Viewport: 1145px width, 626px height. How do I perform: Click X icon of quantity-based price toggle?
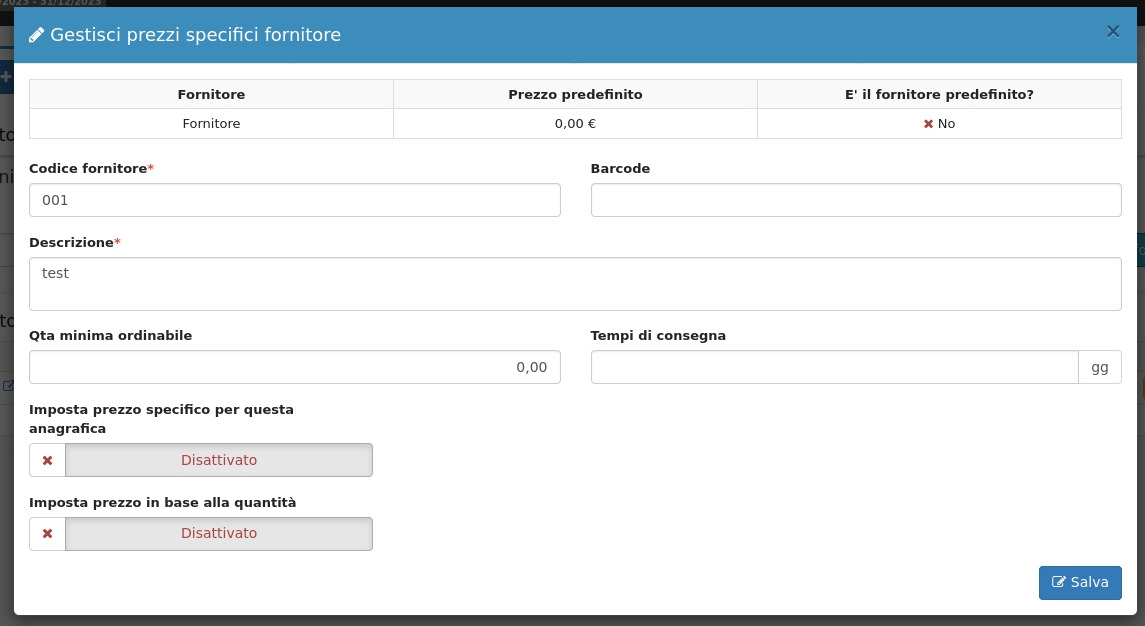(x=47, y=534)
